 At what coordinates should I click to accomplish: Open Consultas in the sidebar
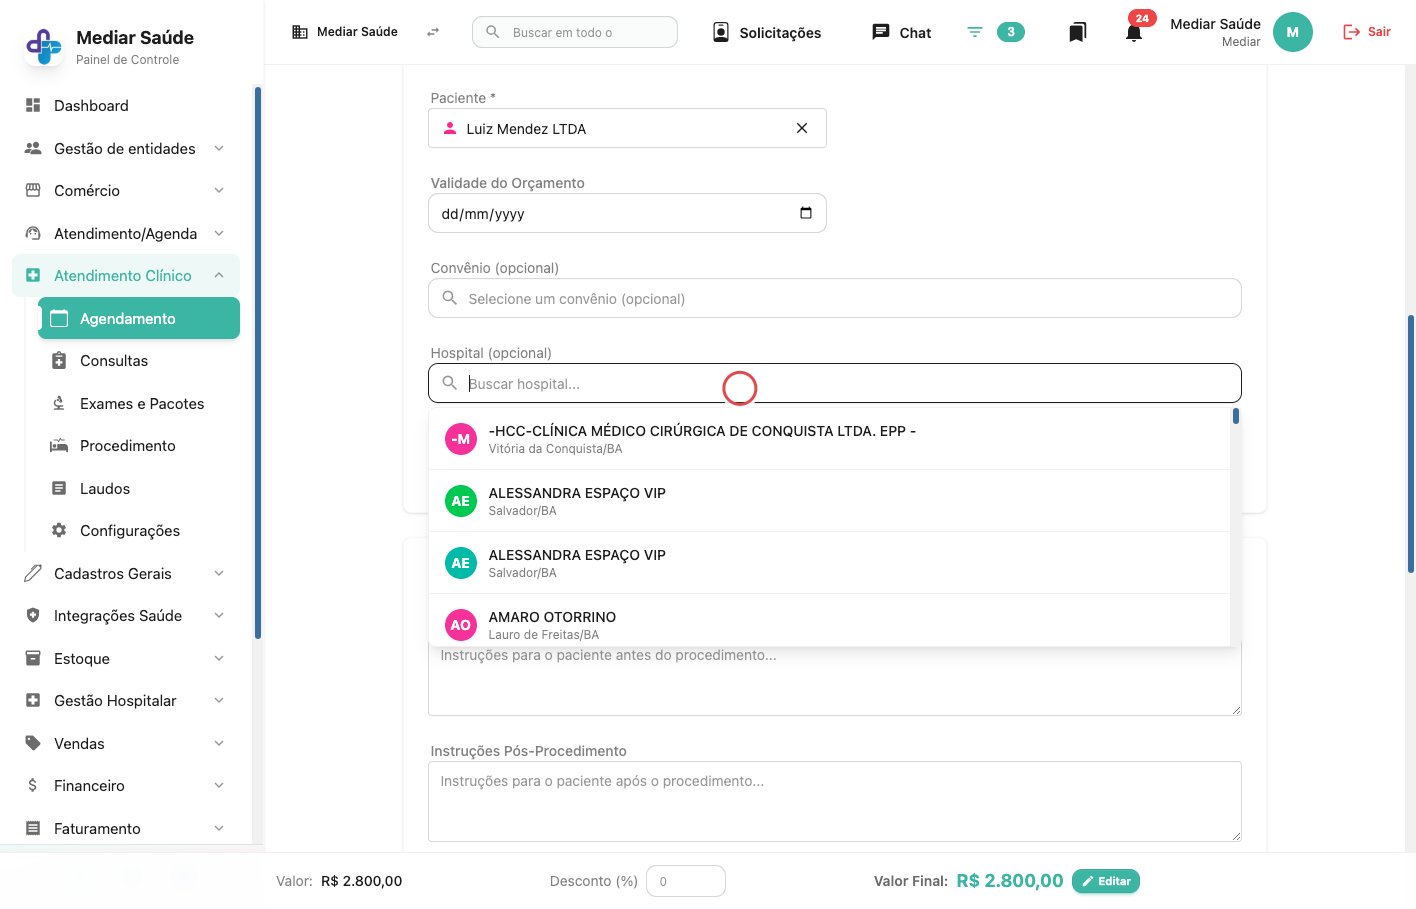tap(139, 361)
